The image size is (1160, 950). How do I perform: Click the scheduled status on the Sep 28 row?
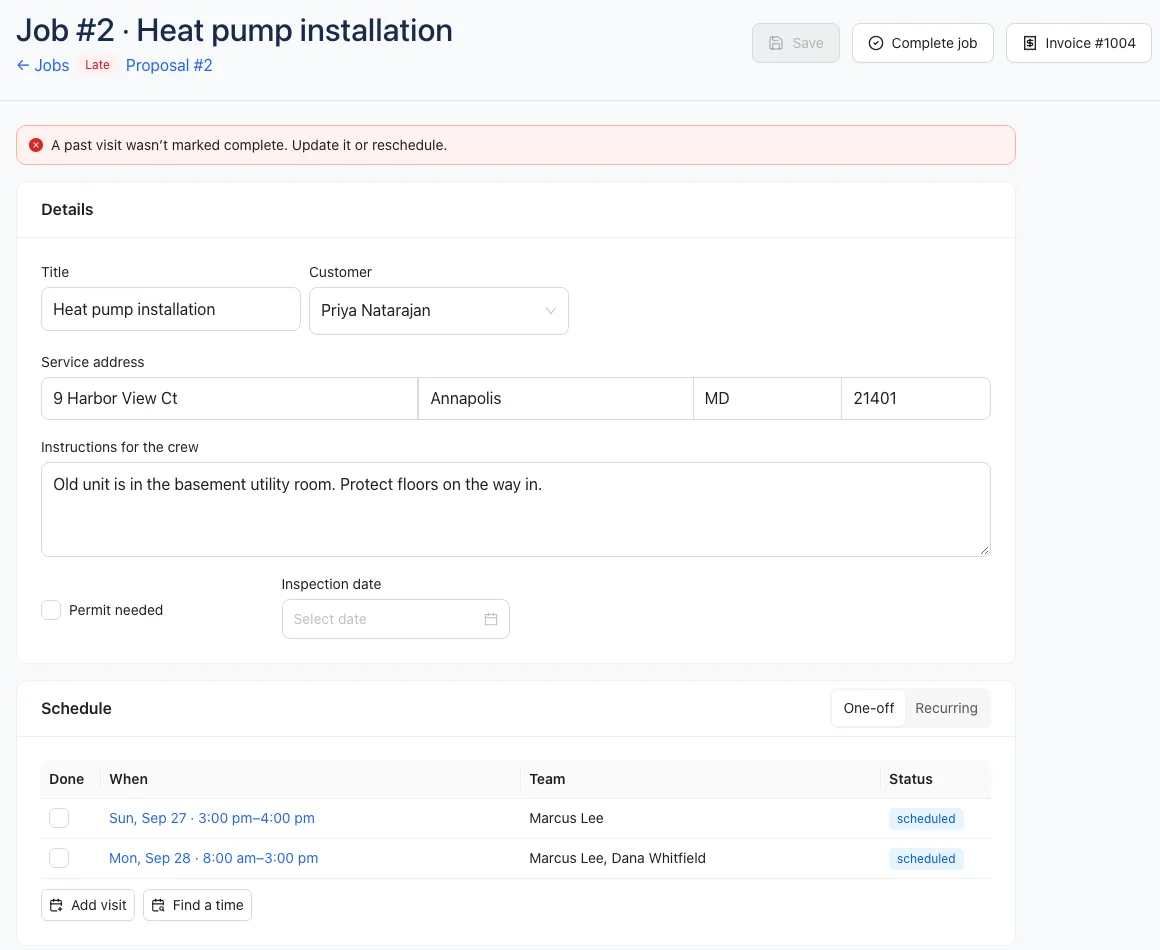tap(926, 858)
